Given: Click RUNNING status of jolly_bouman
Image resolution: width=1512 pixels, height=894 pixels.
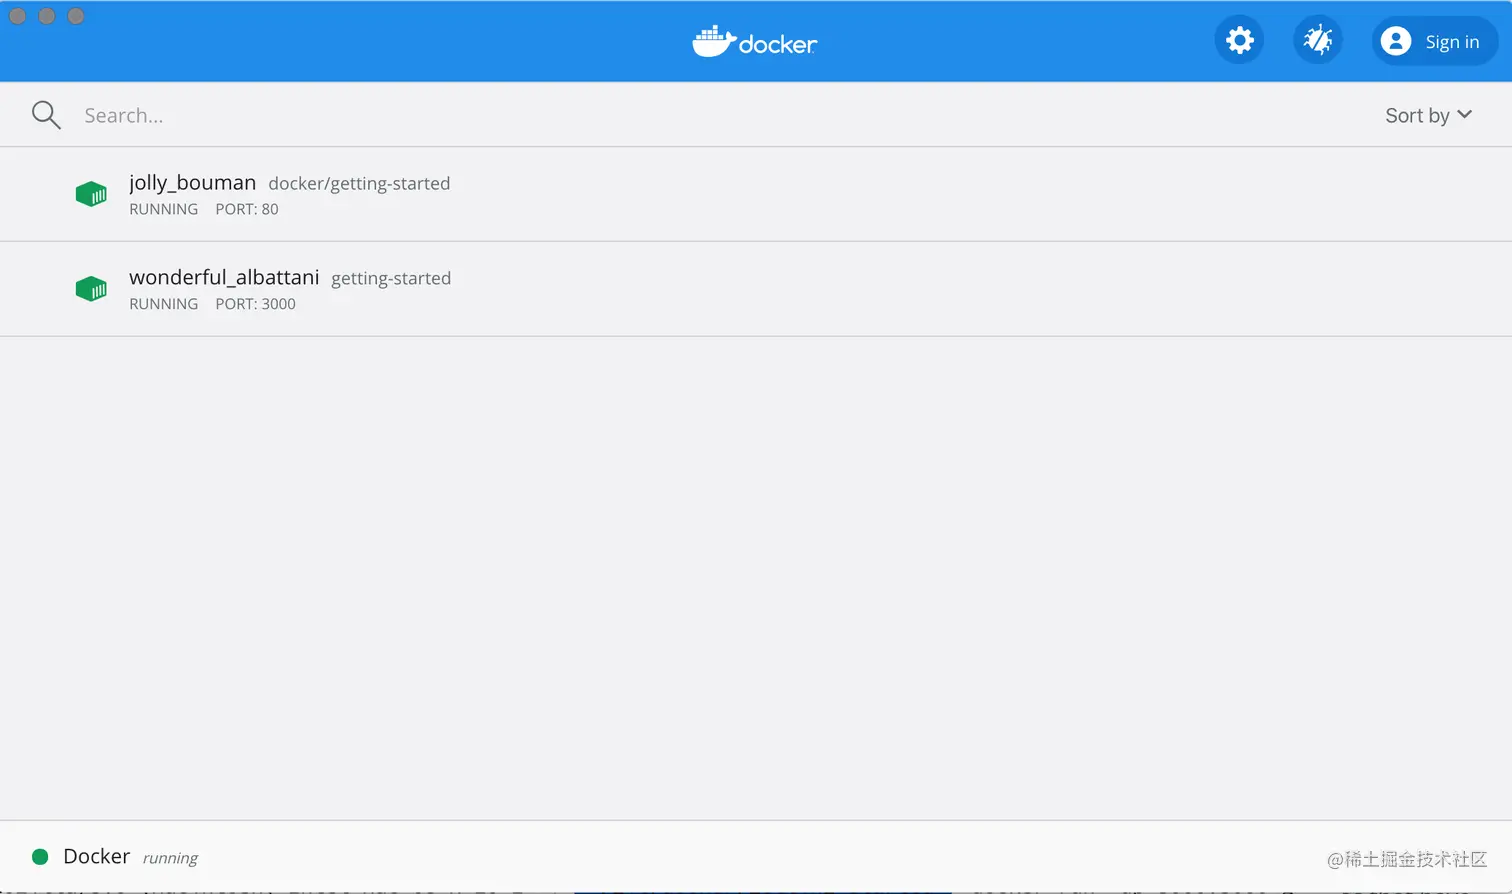Looking at the screenshot, I should [x=163, y=209].
